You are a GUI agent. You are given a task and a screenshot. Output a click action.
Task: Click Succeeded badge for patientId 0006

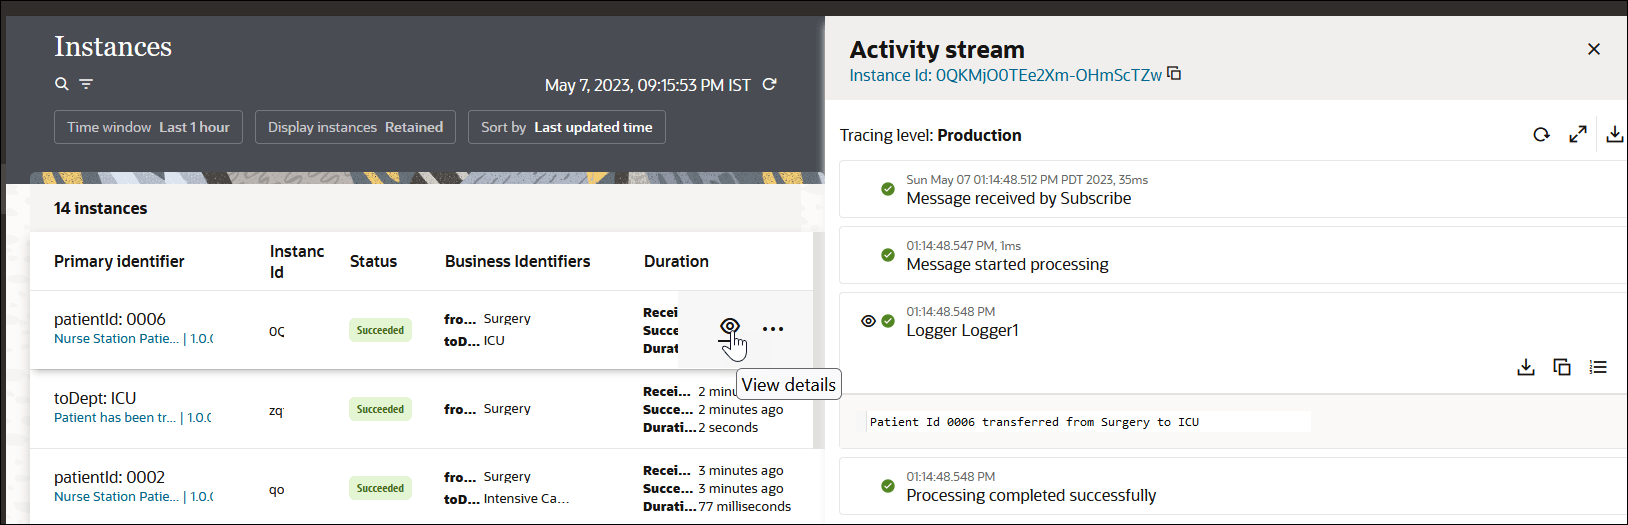(x=380, y=330)
